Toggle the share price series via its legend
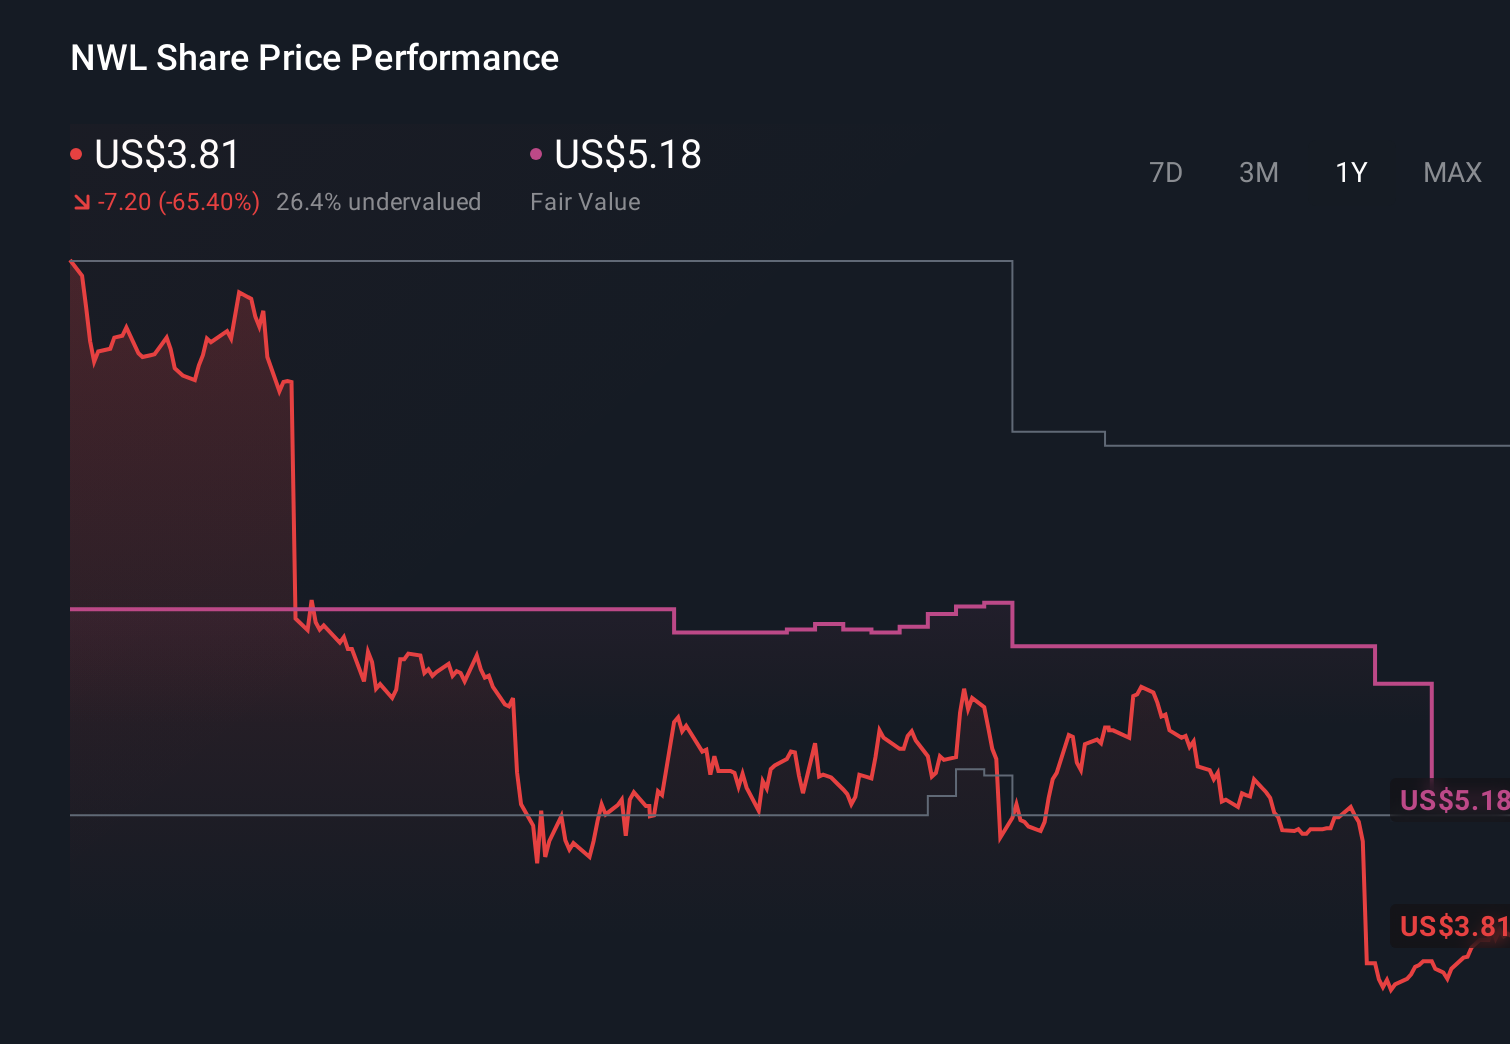This screenshot has width=1510, height=1044. 166,155
